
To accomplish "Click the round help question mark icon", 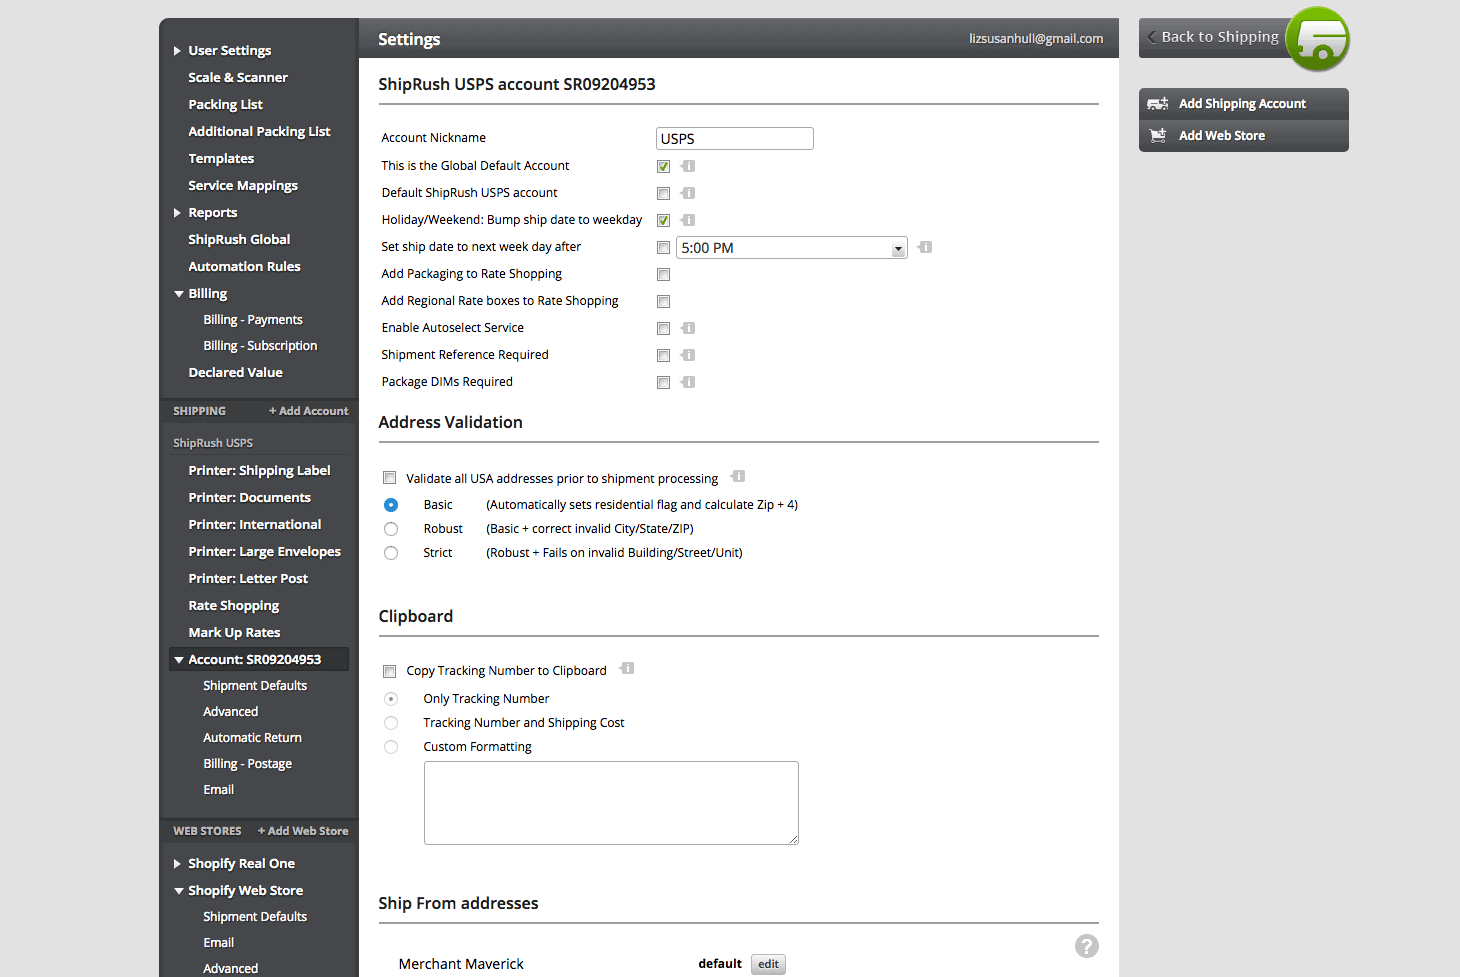I will coord(1087,946).
